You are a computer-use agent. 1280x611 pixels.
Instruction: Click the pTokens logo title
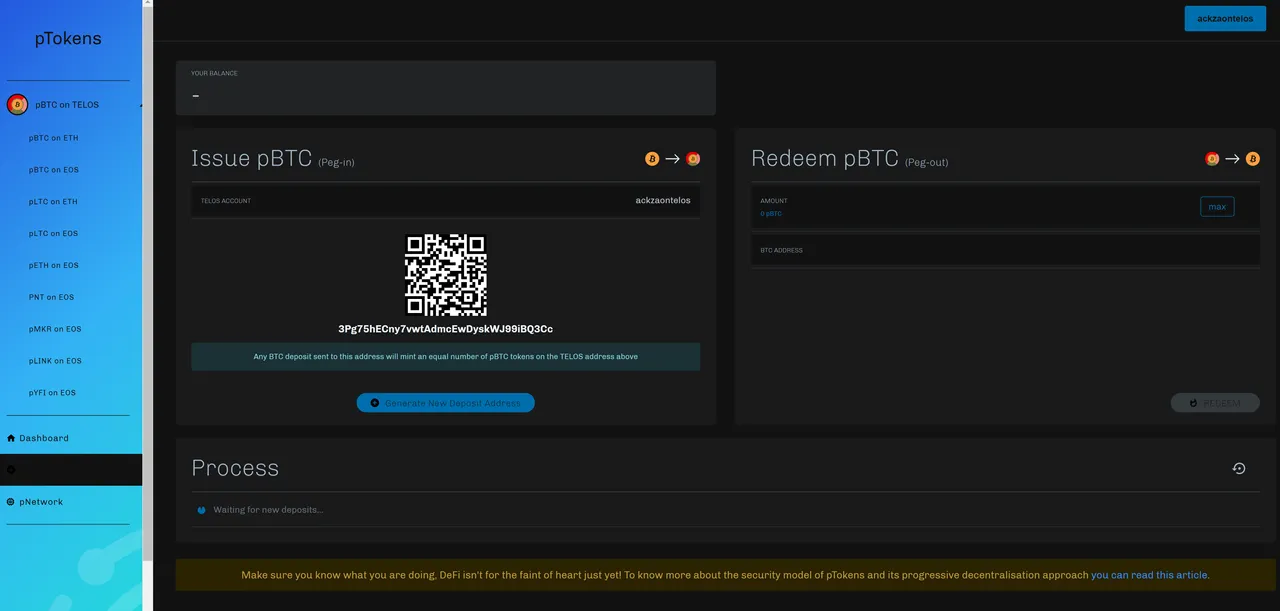68,39
